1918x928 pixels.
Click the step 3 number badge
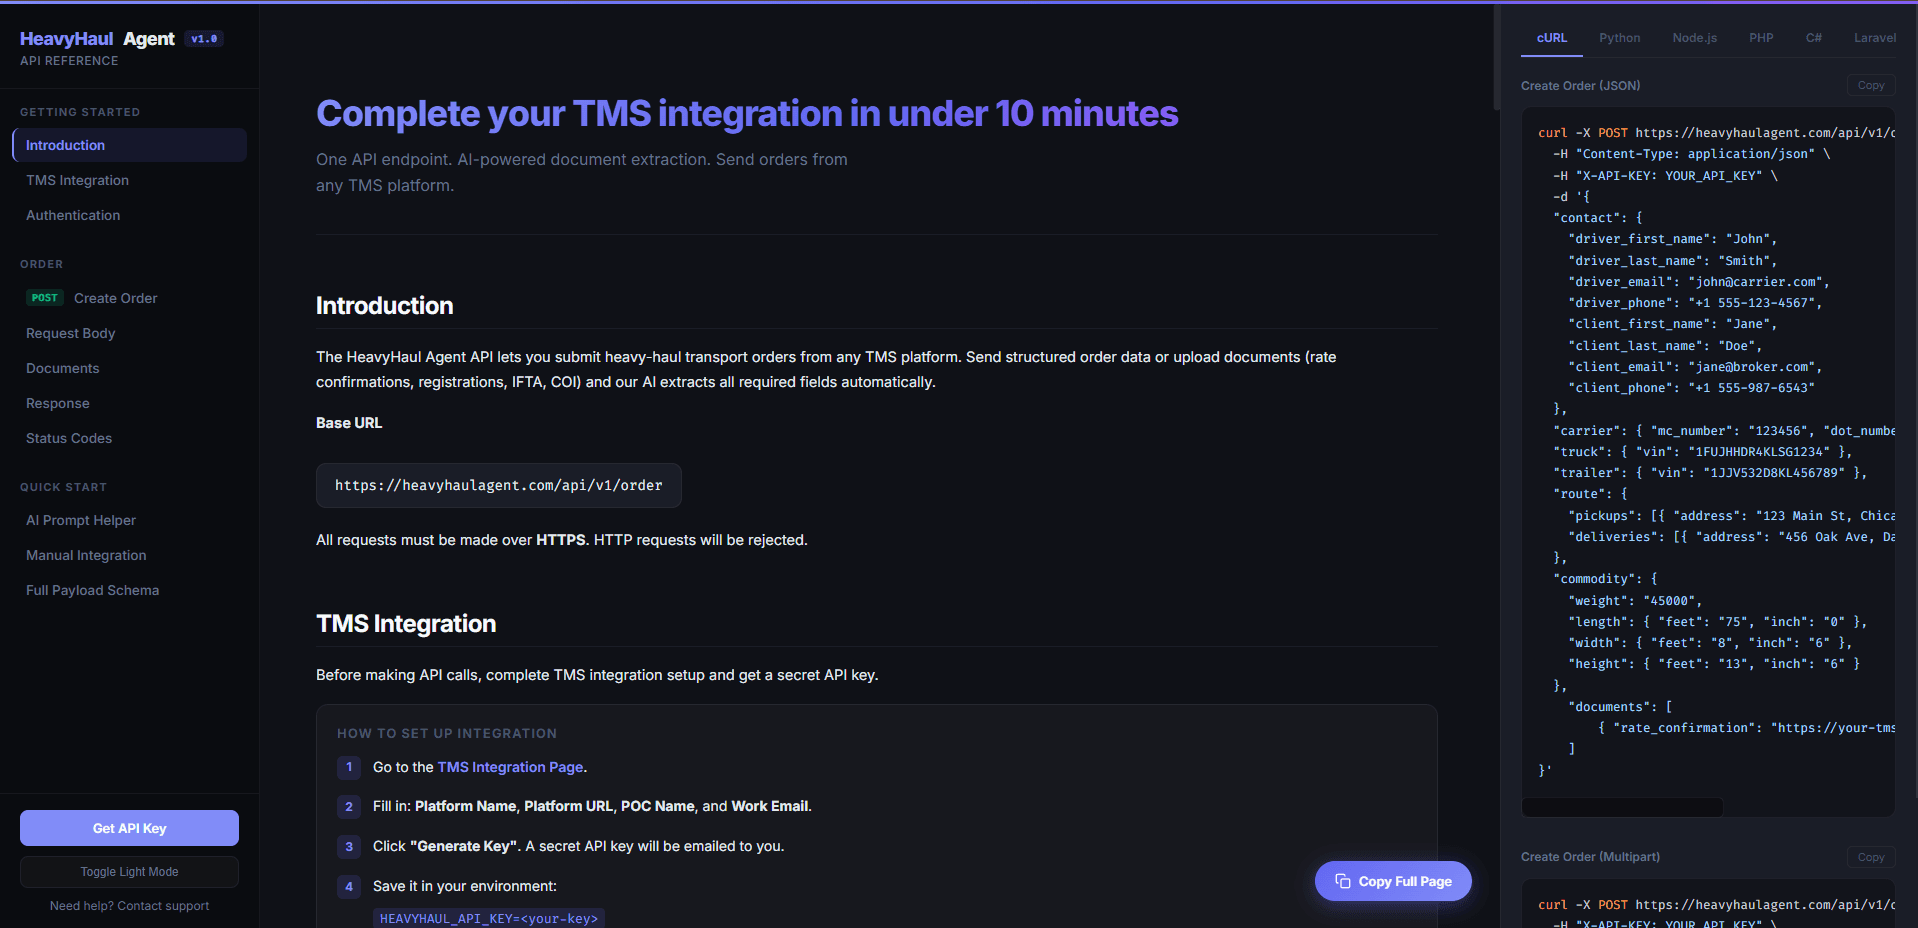coord(349,846)
